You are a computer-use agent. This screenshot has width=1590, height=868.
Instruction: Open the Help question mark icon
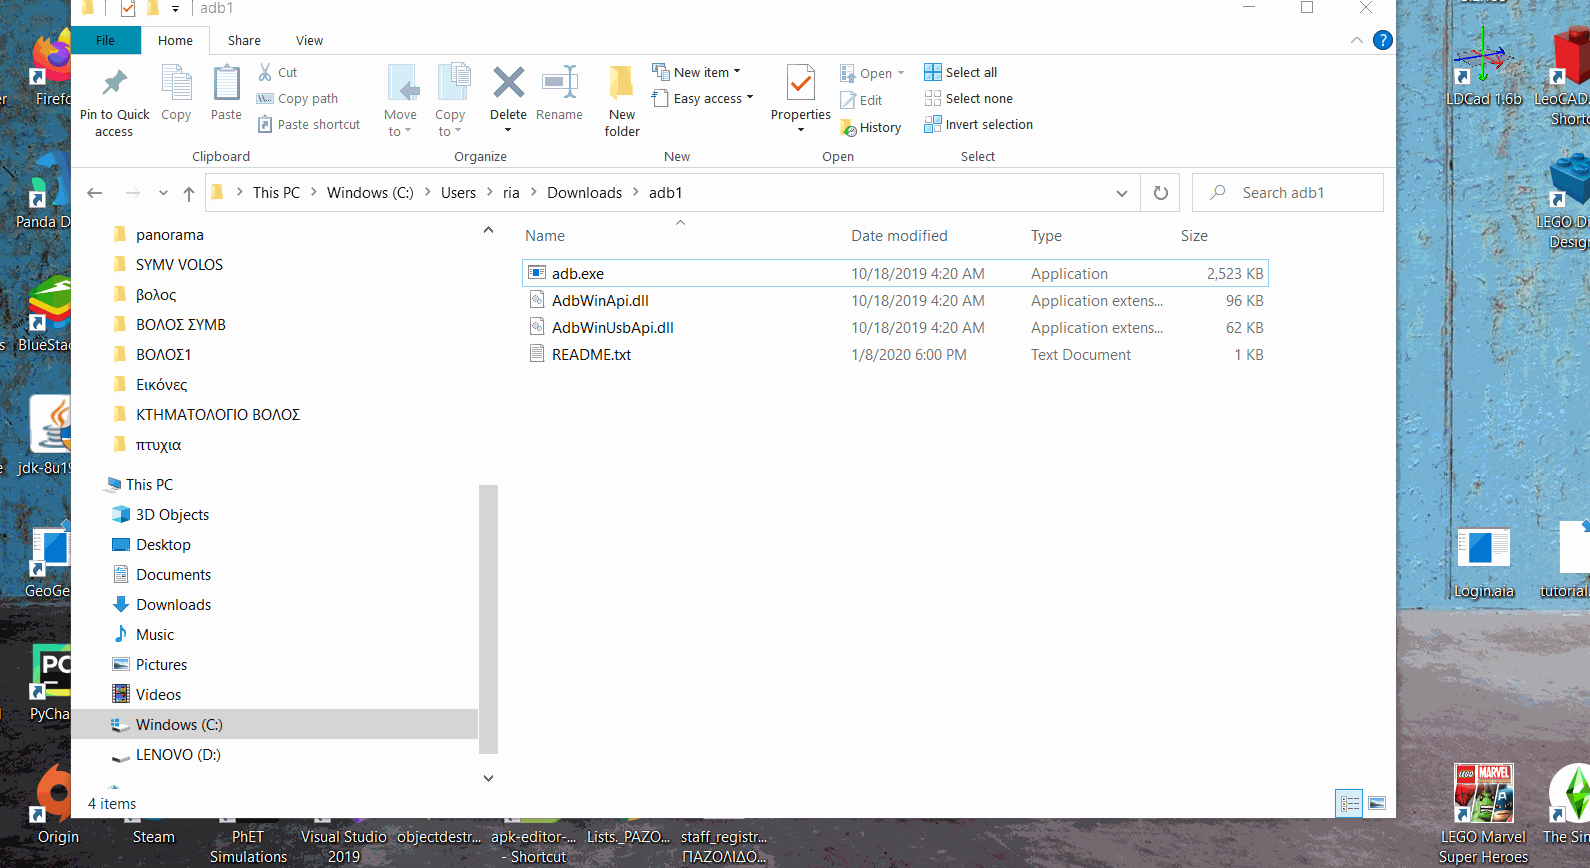coord(1382,40)
